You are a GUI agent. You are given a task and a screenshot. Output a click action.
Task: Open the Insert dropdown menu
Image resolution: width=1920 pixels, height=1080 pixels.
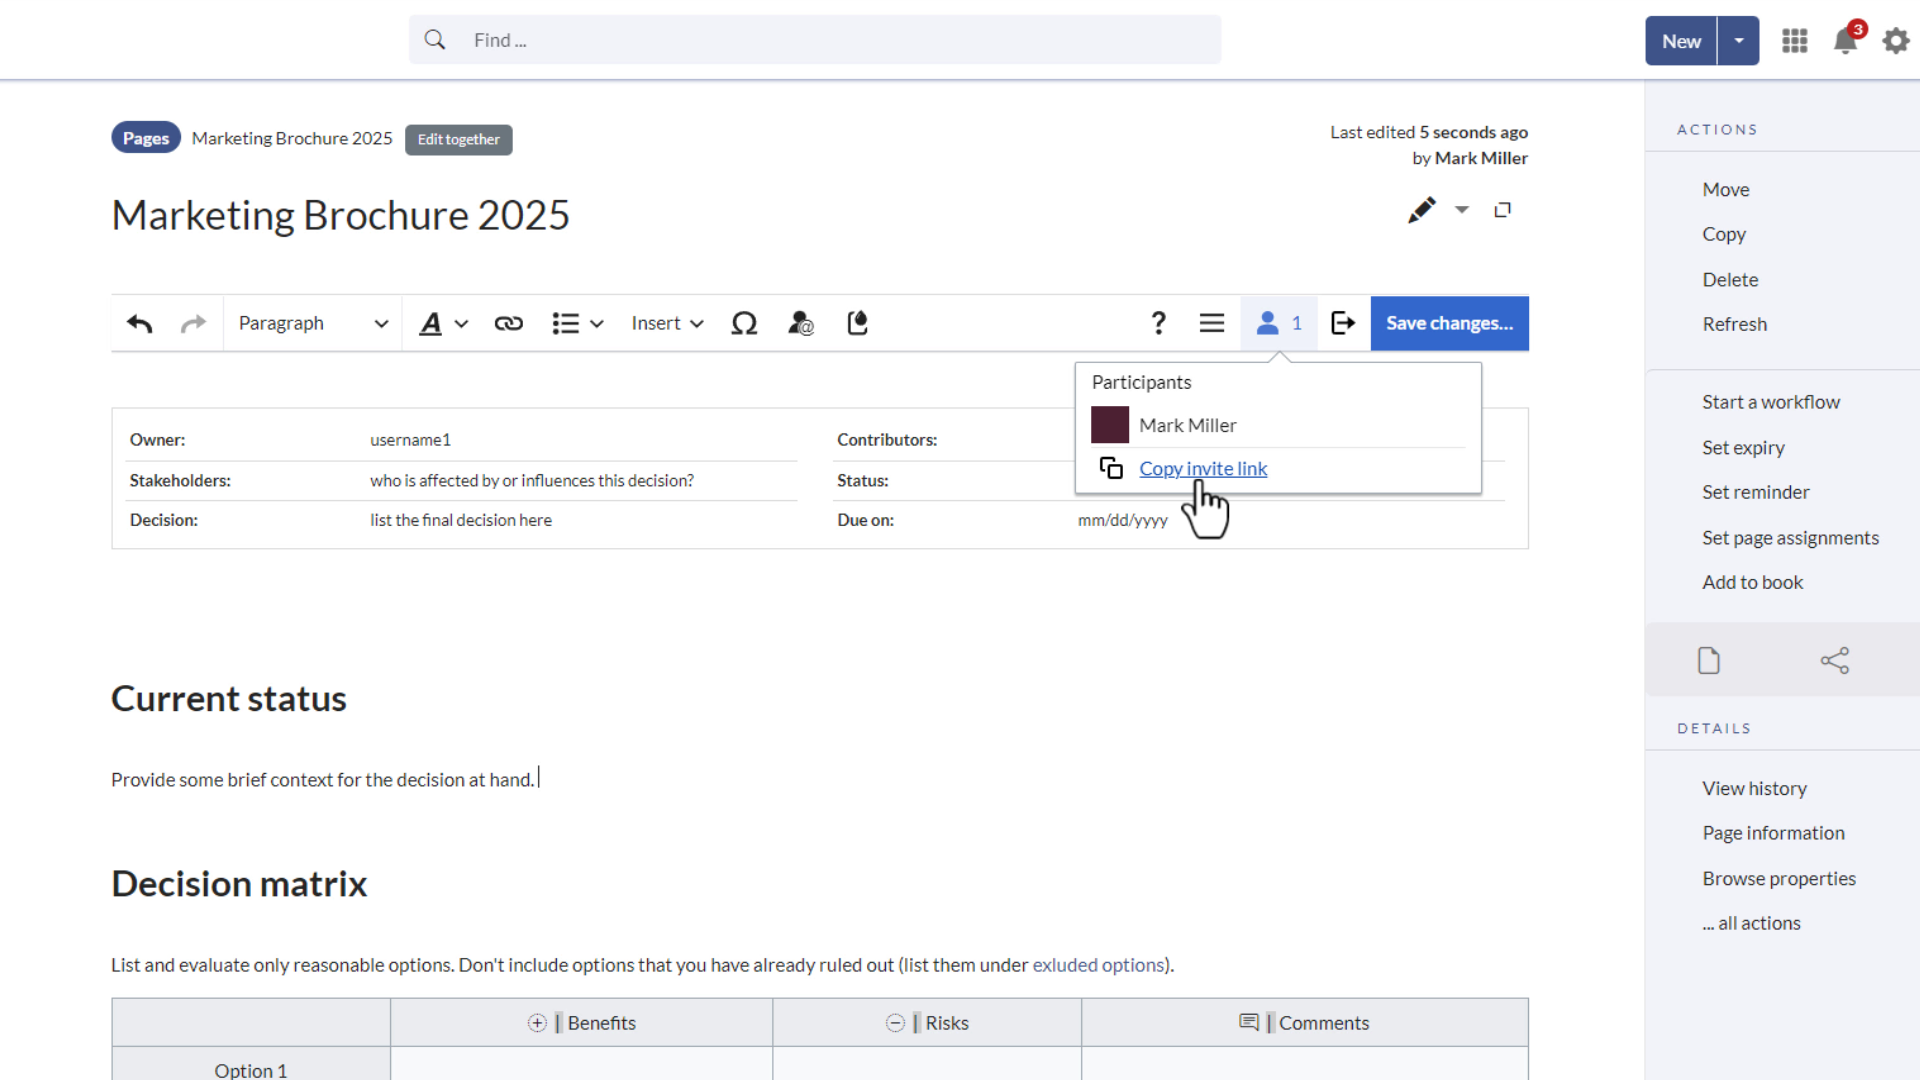click(x=667, y=323)
